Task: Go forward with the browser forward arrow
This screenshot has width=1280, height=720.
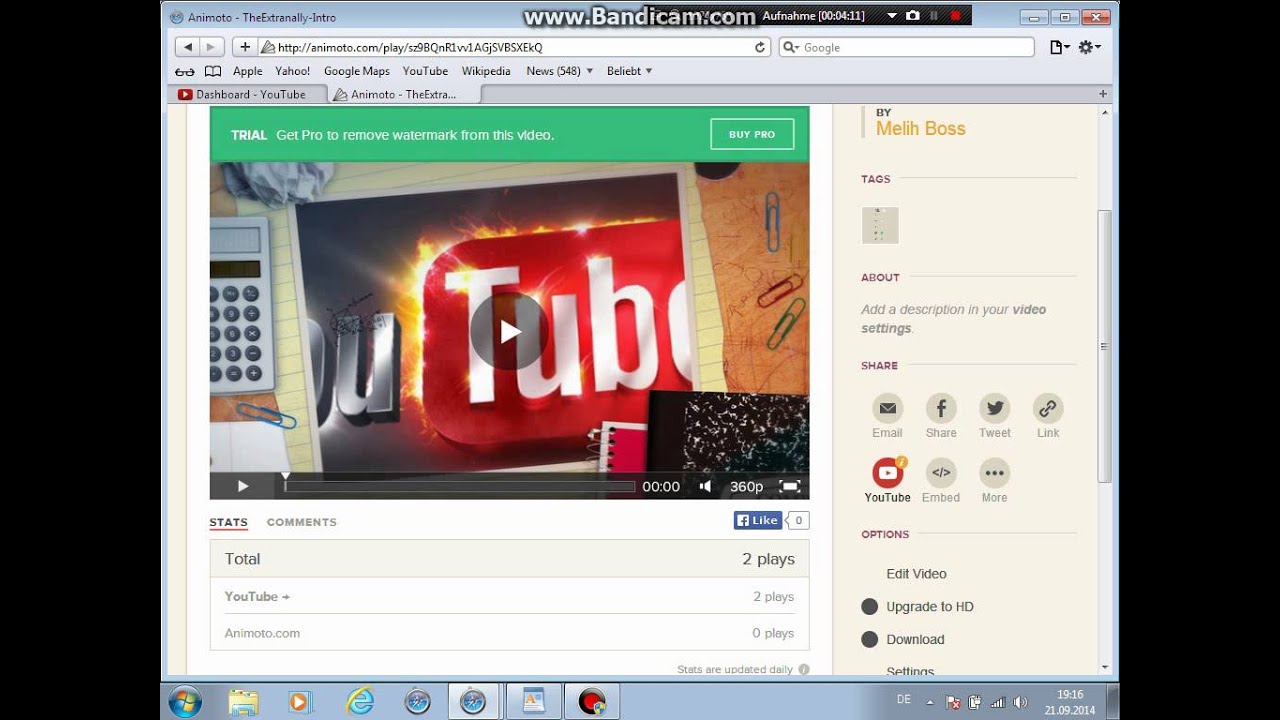Action: click(211, 47)
